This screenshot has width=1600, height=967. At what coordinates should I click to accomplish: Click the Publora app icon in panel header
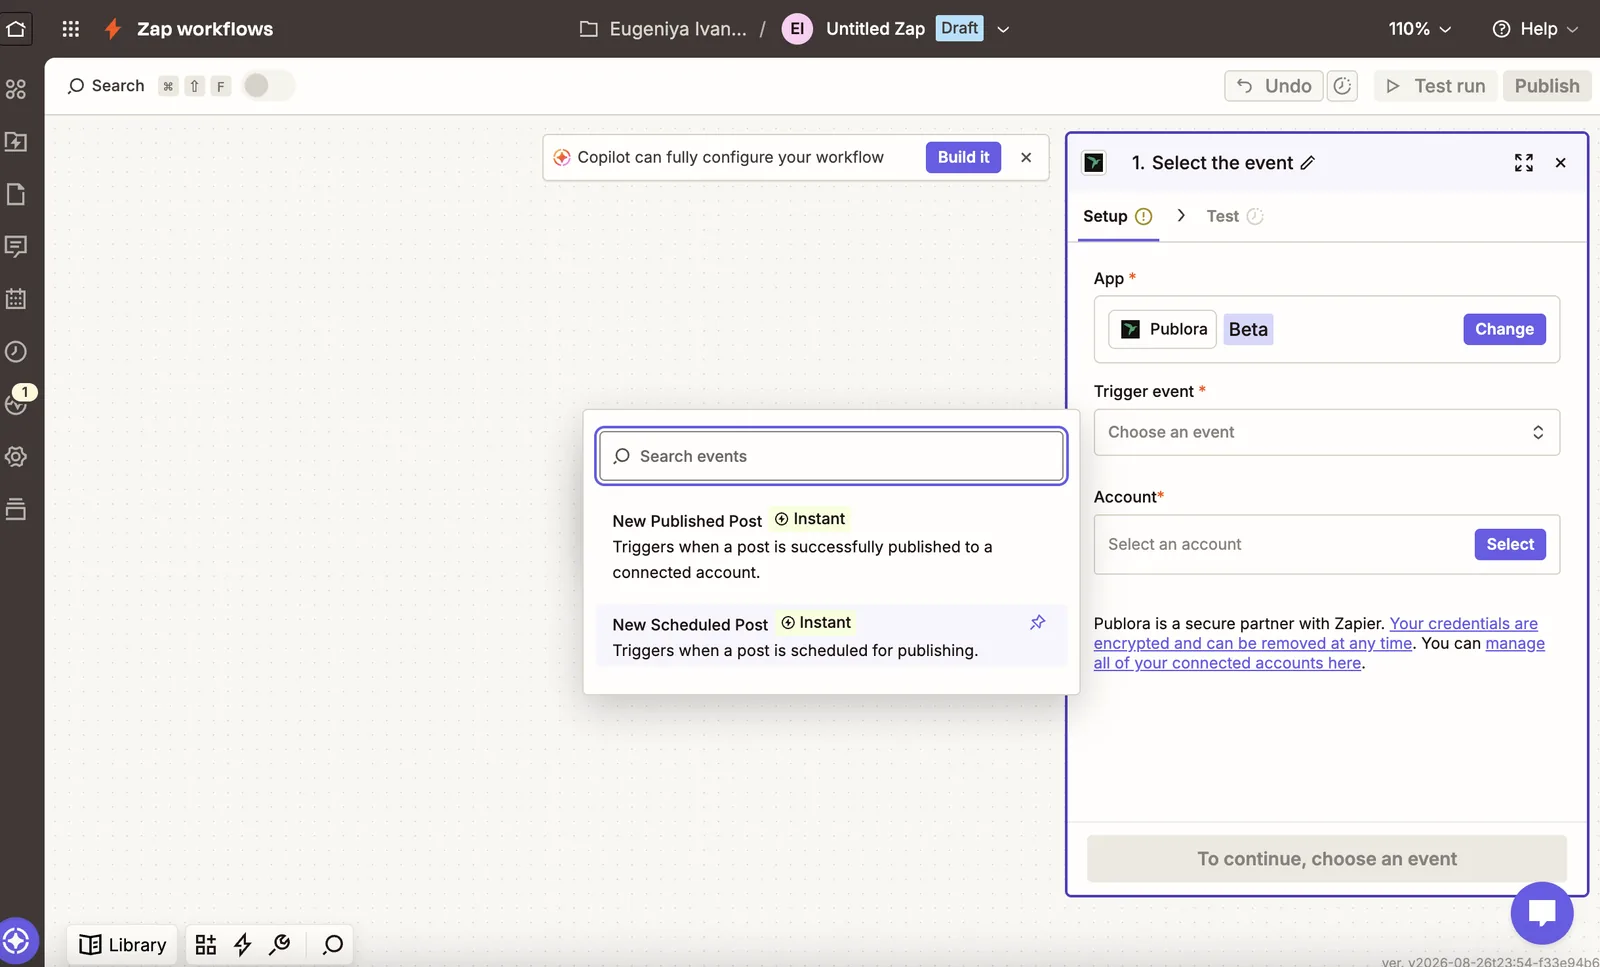coord(1095,163)
